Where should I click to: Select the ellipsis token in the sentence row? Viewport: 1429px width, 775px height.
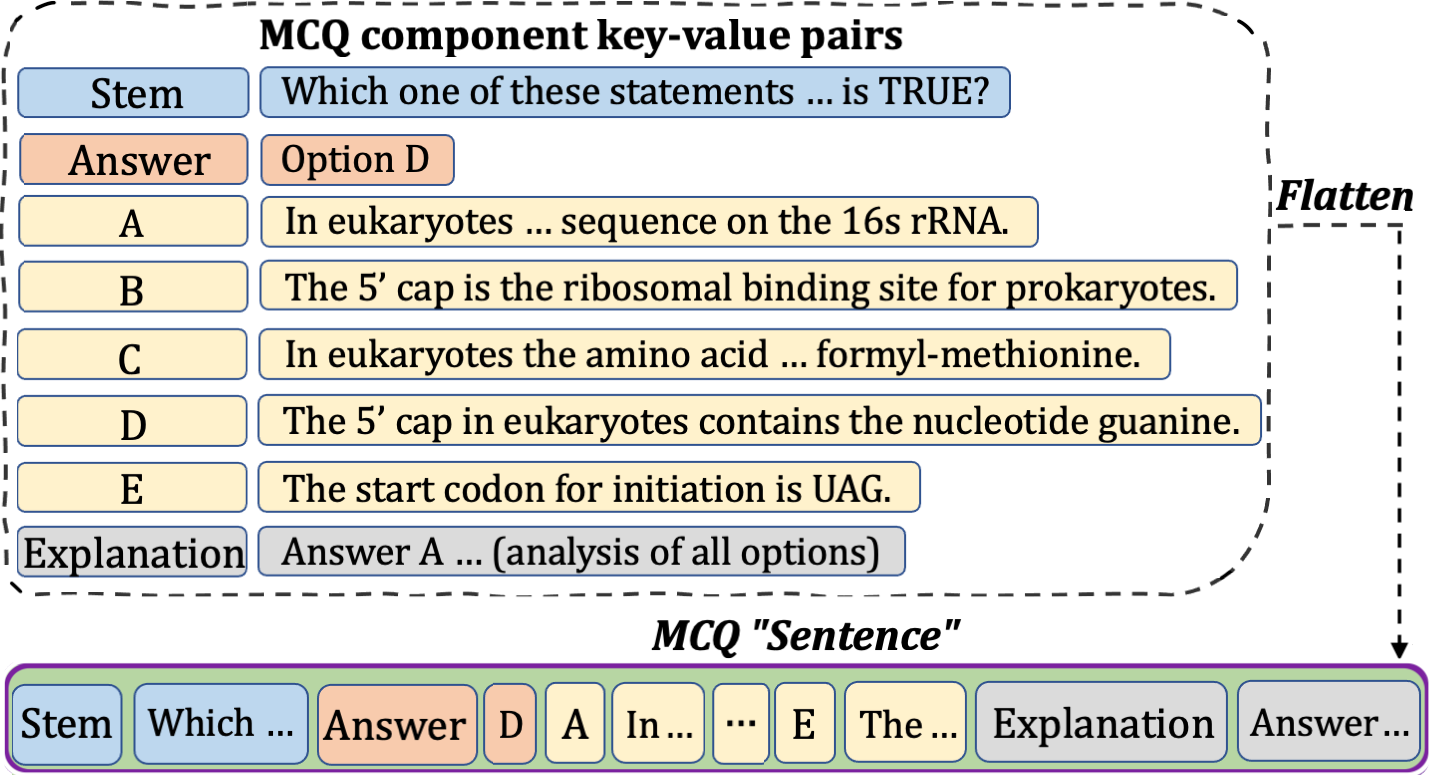pos(741,724)
